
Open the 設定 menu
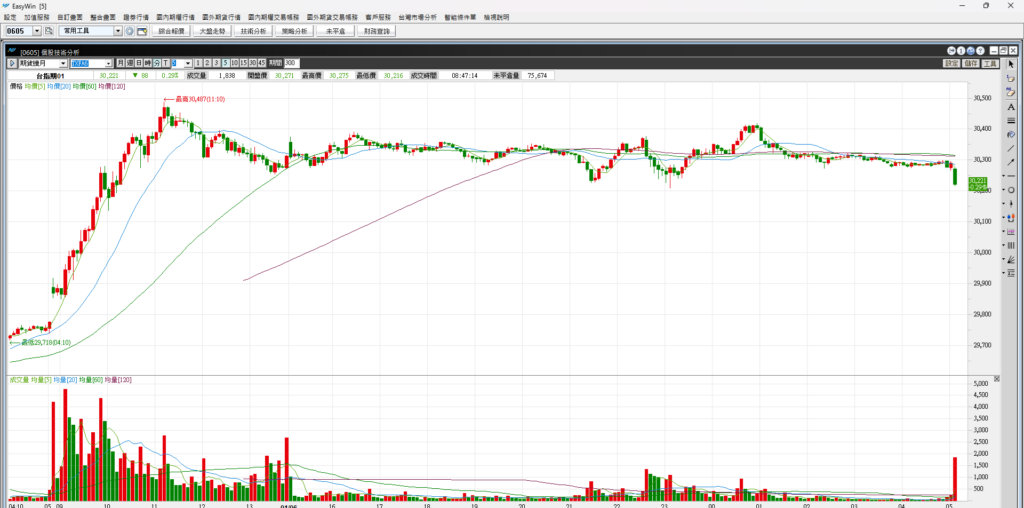[10, 17]
